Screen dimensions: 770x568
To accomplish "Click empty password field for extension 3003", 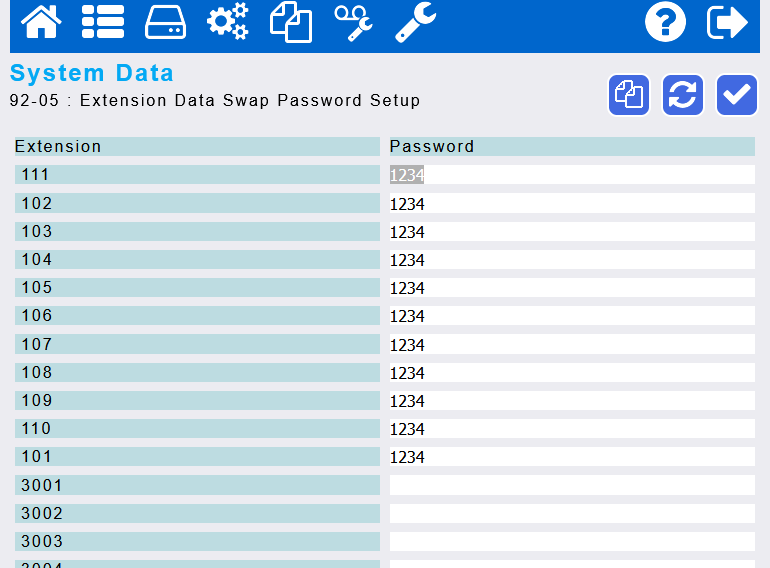I will point(572,541).
